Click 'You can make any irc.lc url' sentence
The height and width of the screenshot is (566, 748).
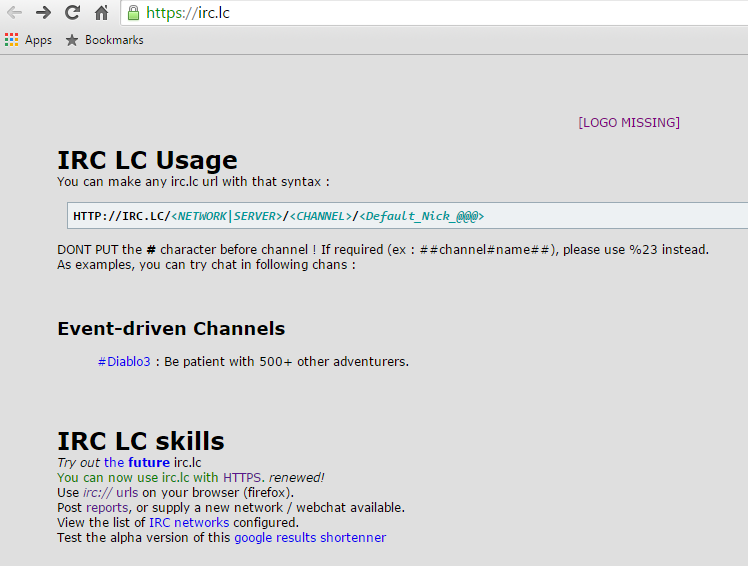pyautogui.click(x=193, y=182)
